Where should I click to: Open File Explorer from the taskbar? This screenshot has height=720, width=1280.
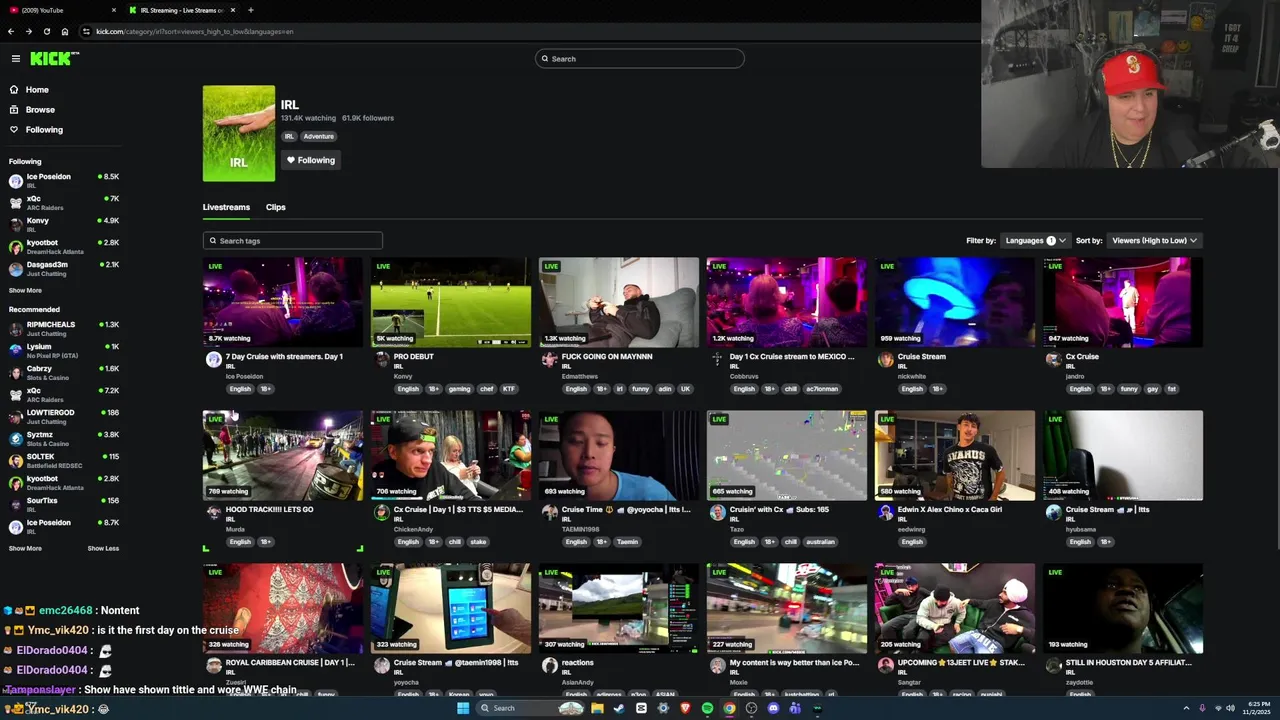(597, 708)
